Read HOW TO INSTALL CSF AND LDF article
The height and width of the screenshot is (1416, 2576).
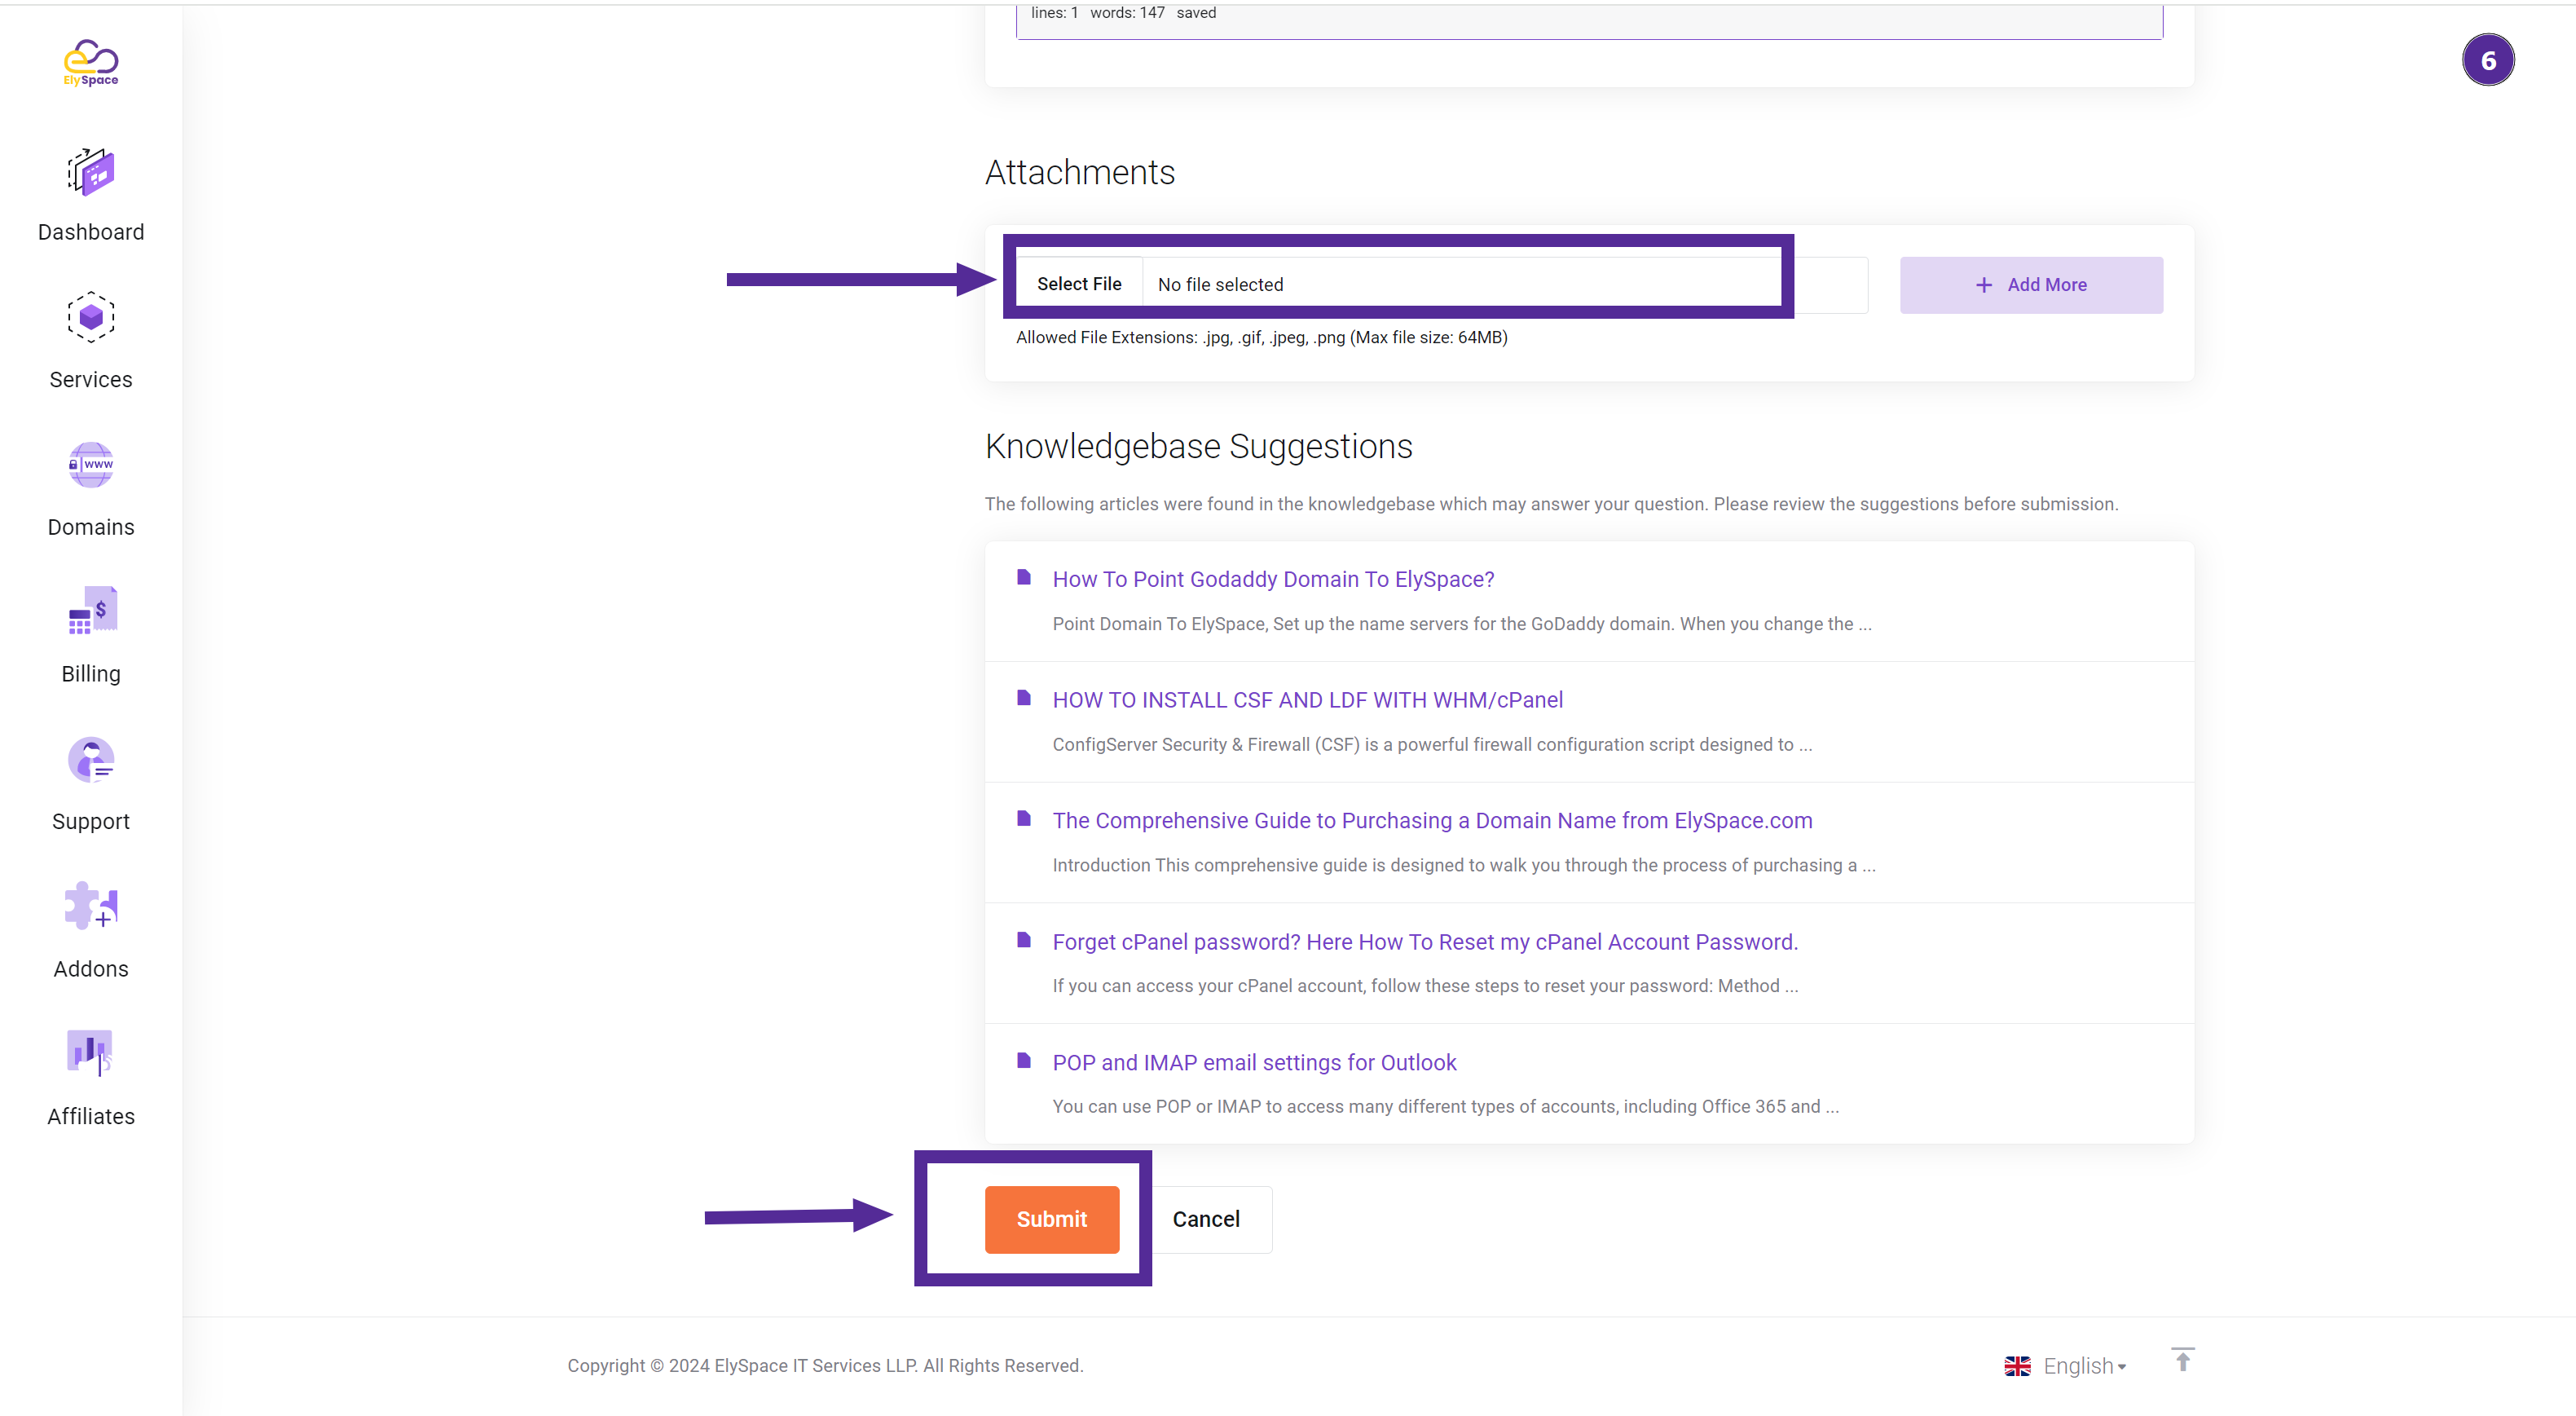(1307, 699)
